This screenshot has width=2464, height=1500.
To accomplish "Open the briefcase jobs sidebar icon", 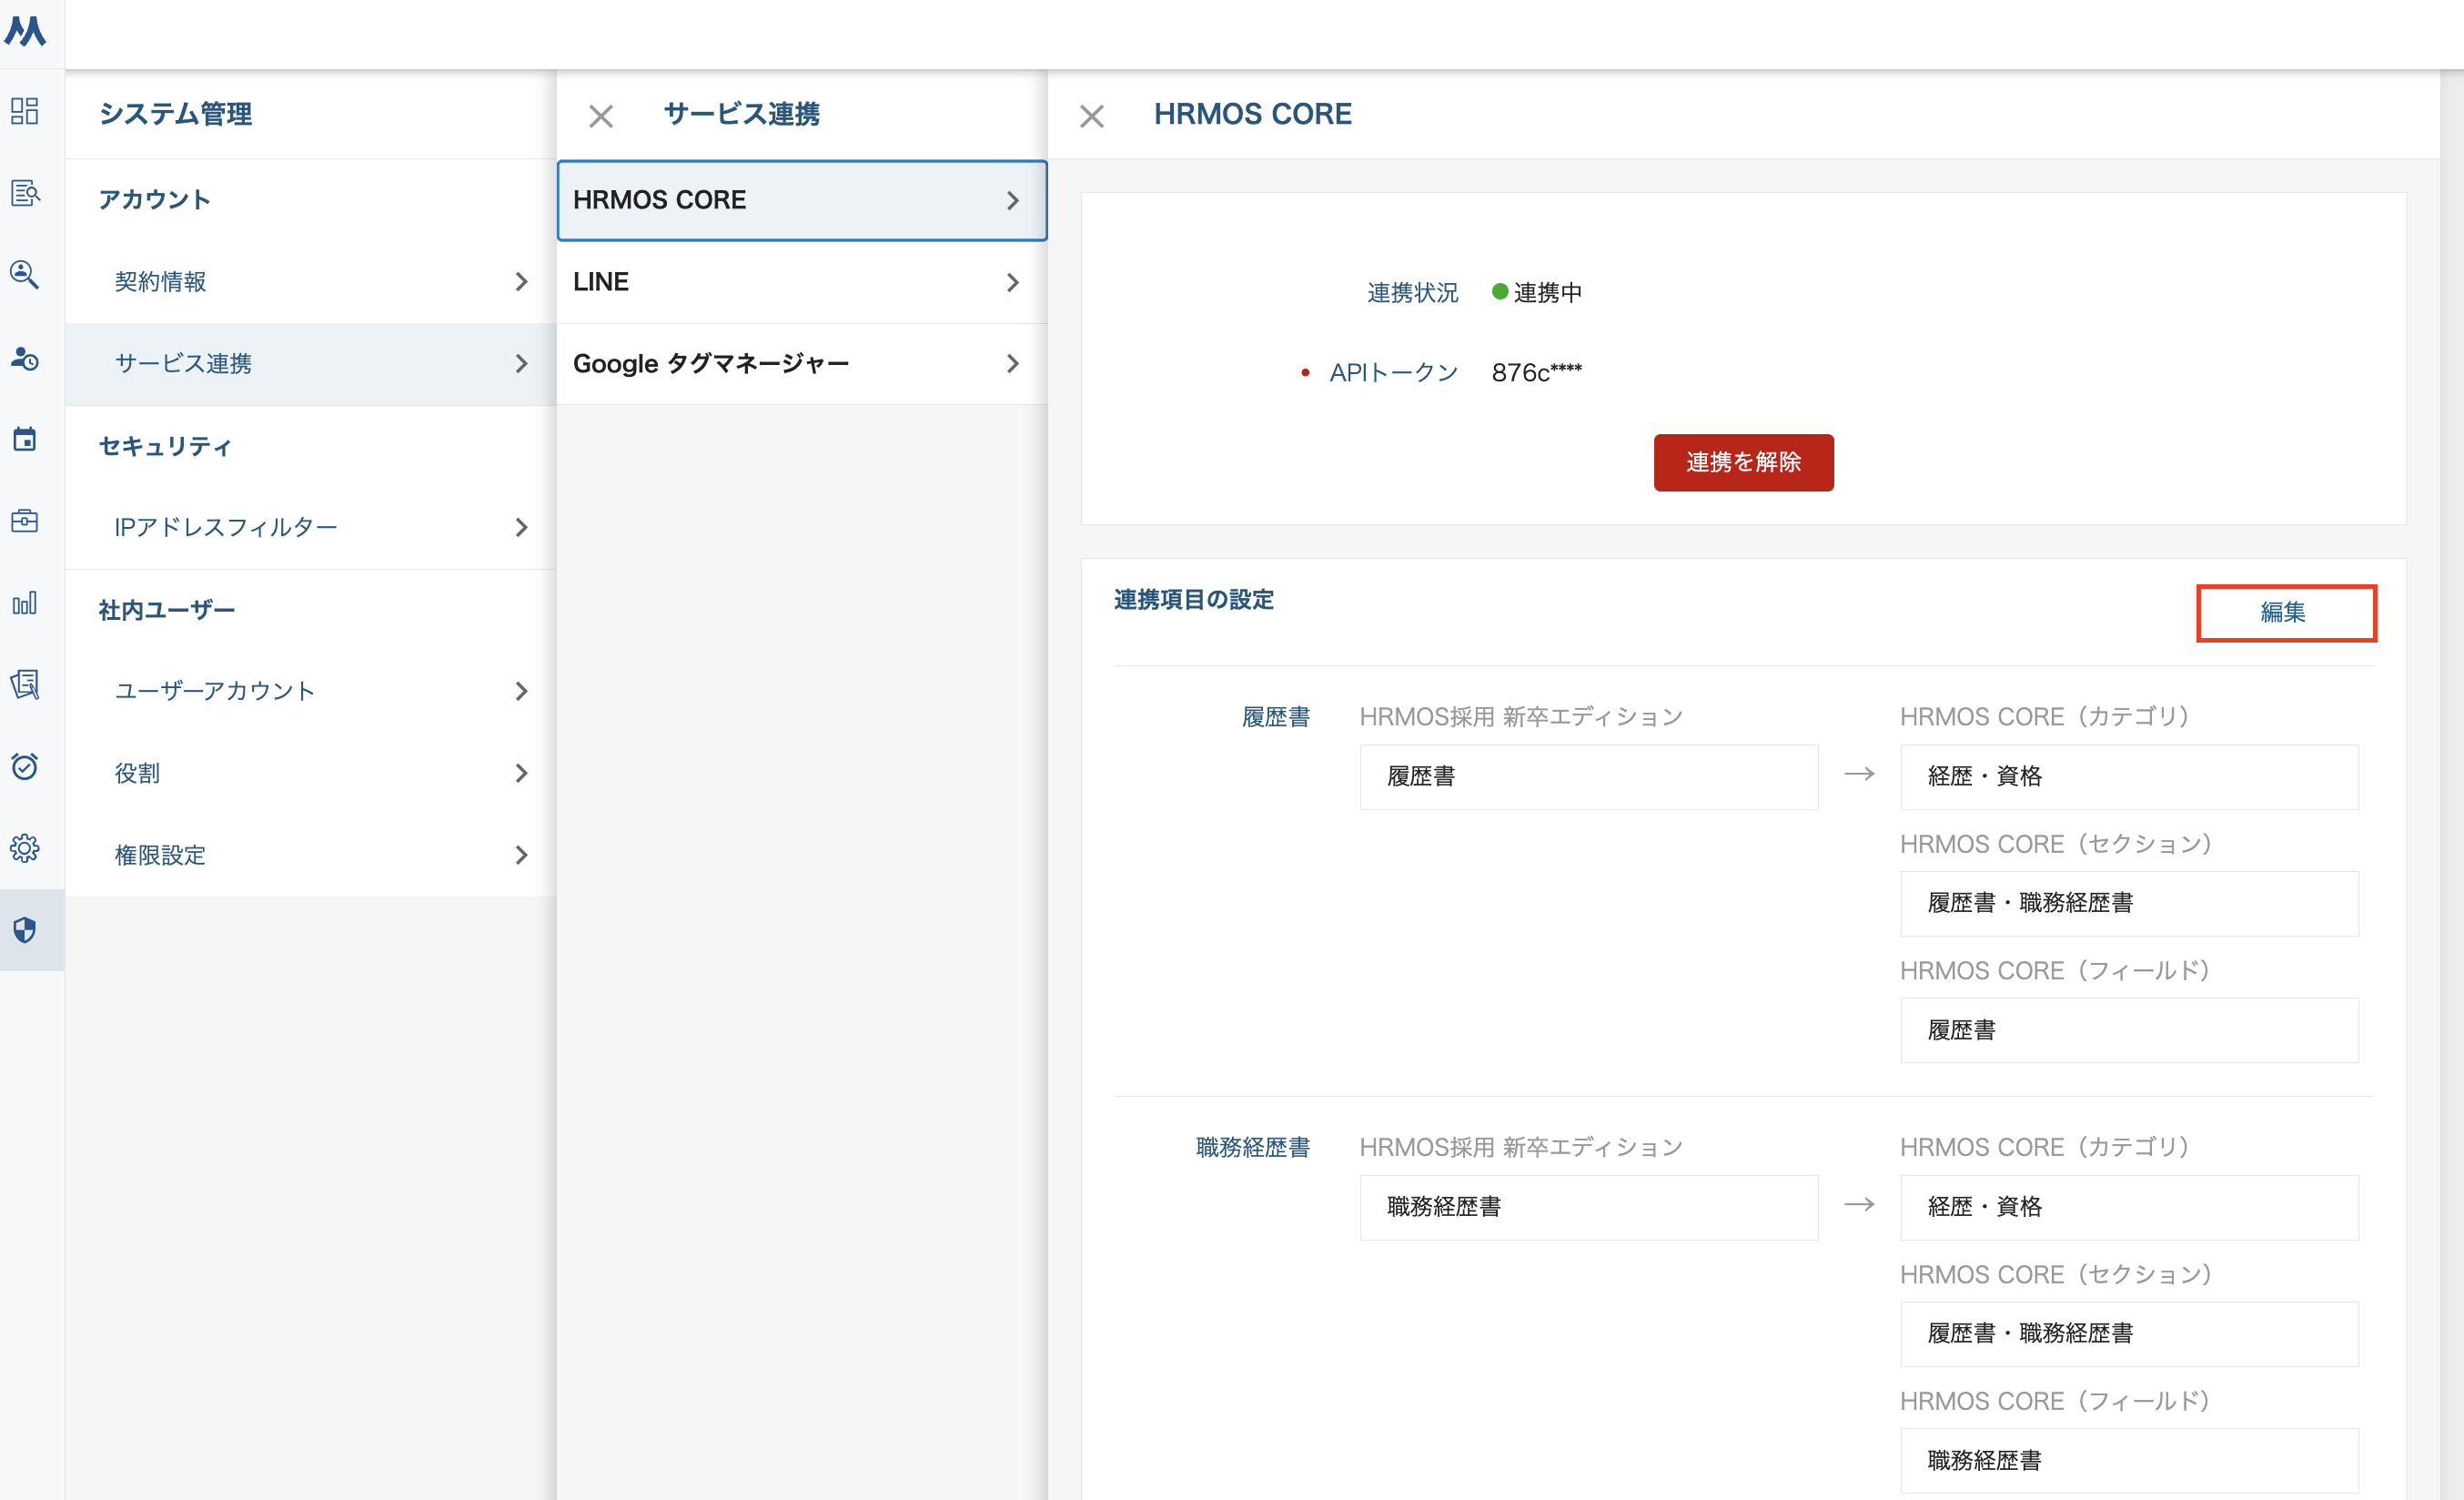I will 25,520.
